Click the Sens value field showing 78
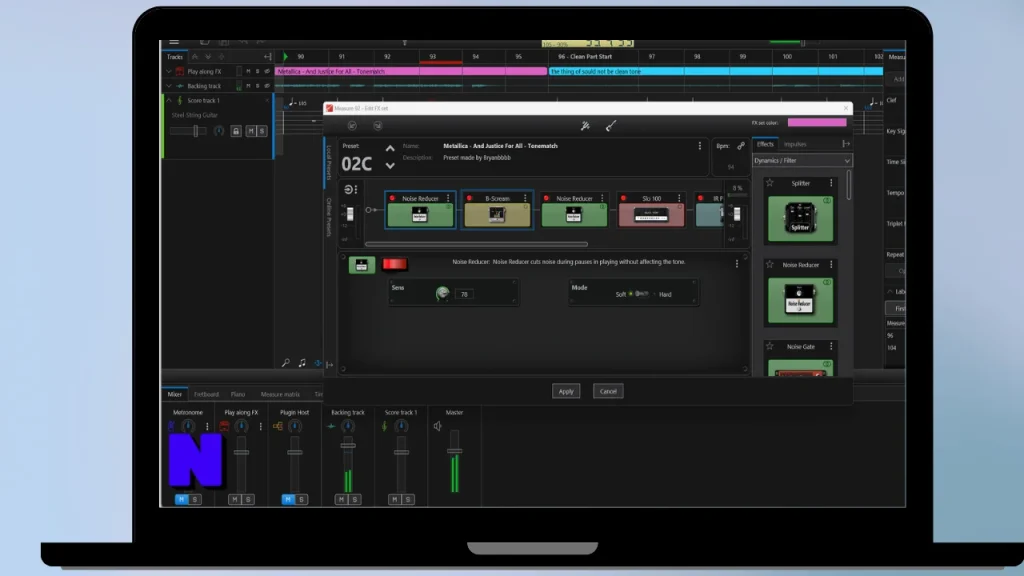1024x576 pixels. click(464, 294)
